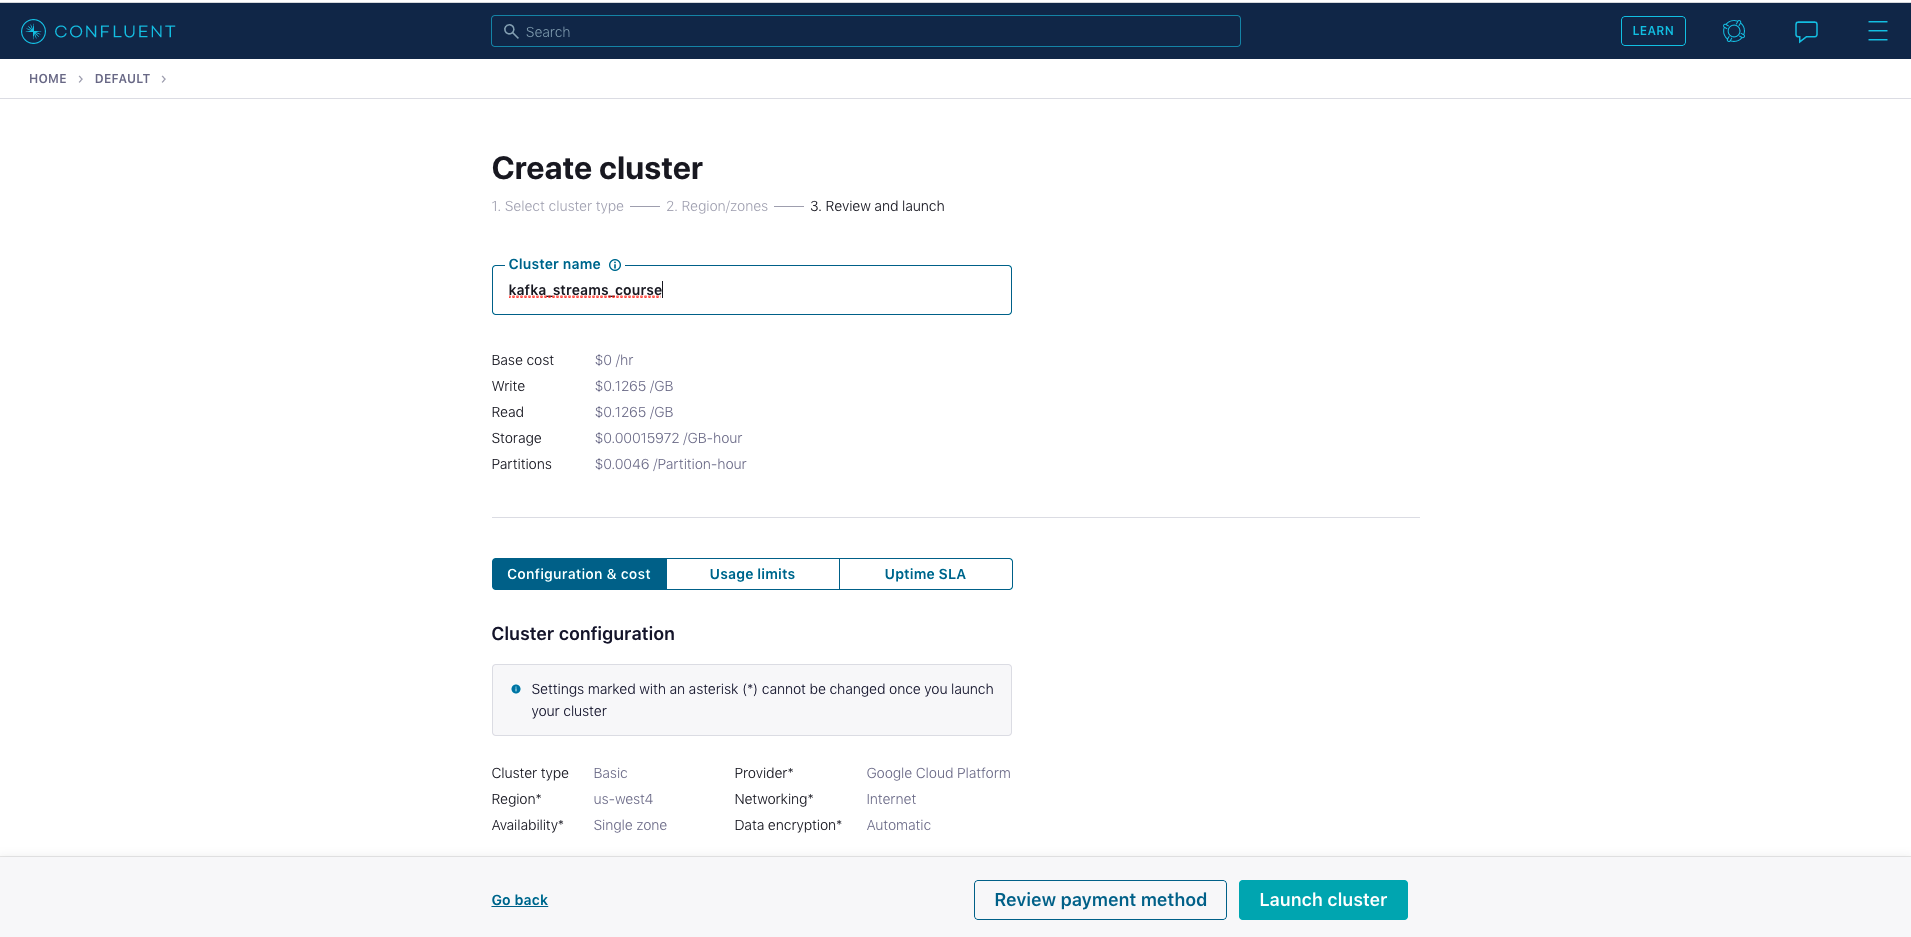1911x937 pixels.
Task: Click step 2 Region/zones
Action: [x=717, y=206]
